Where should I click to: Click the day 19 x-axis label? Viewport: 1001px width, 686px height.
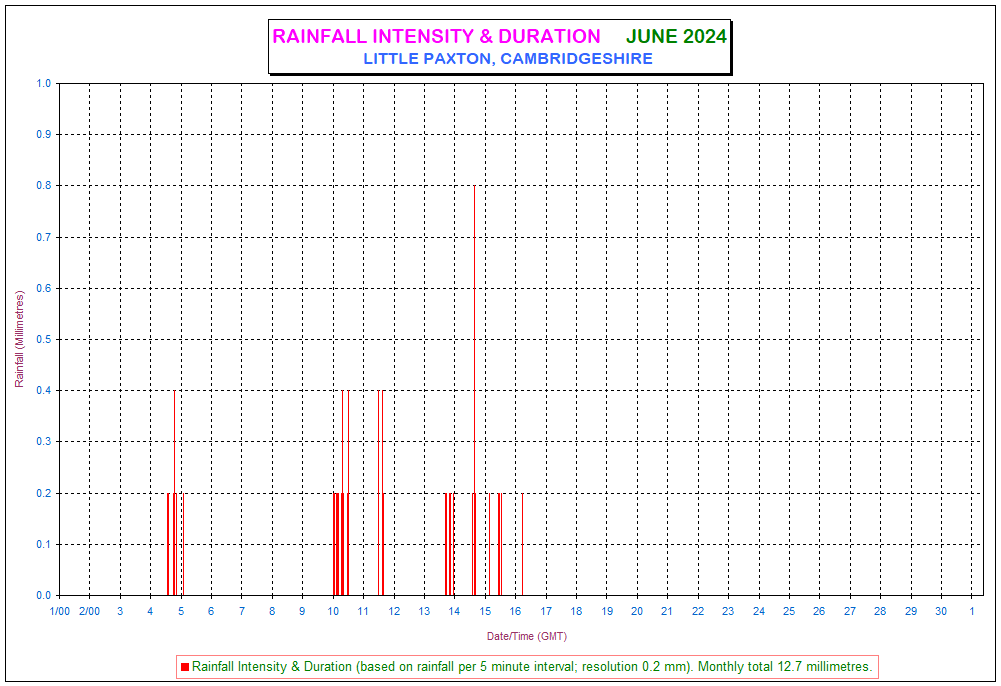(x=607, y=611)
